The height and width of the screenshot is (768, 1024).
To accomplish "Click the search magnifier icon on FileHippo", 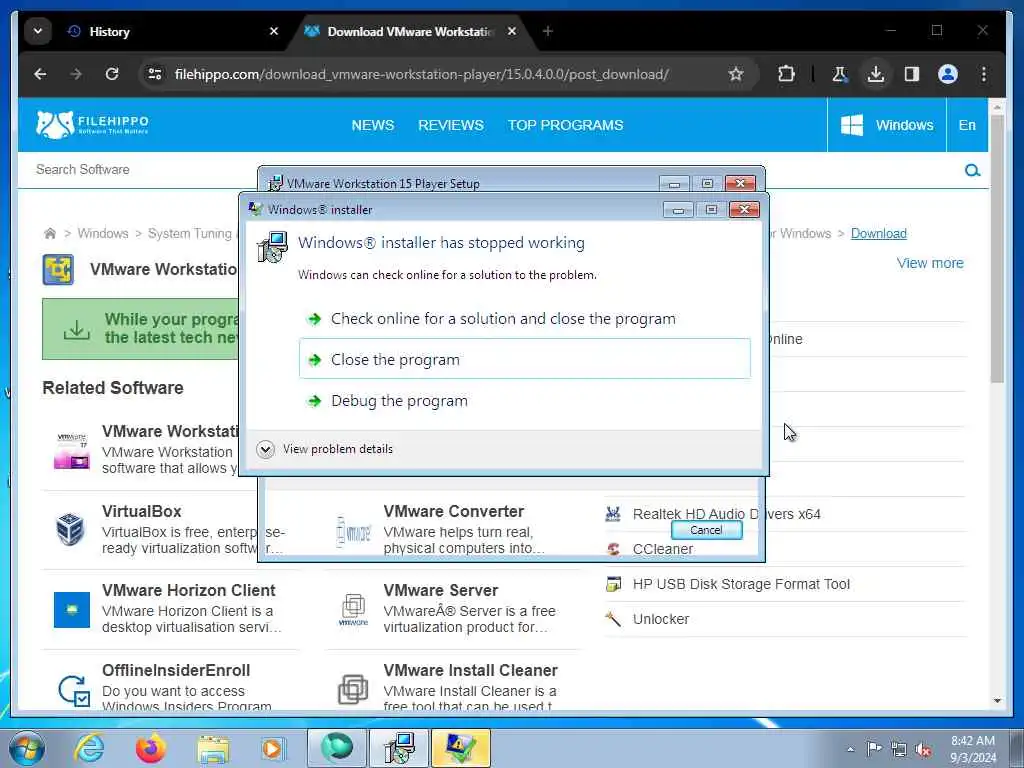I will tap(972, 170).
